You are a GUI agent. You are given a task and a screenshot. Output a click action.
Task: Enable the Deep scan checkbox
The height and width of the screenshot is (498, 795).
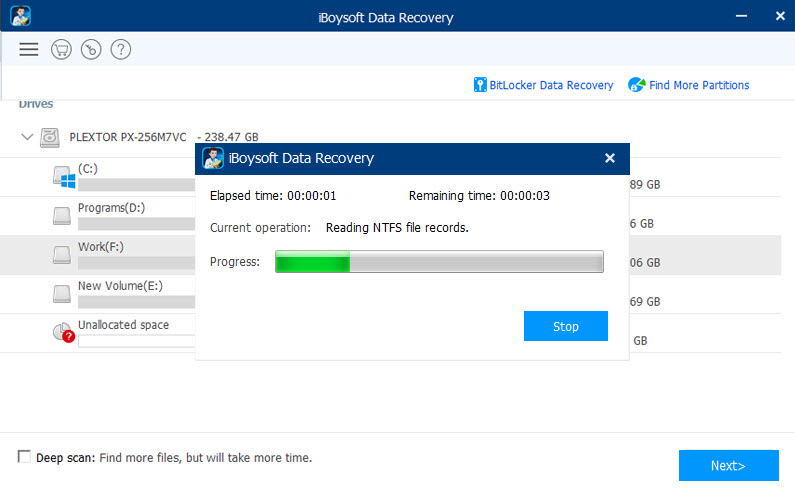pyautogui.click(x=24, y=456)
